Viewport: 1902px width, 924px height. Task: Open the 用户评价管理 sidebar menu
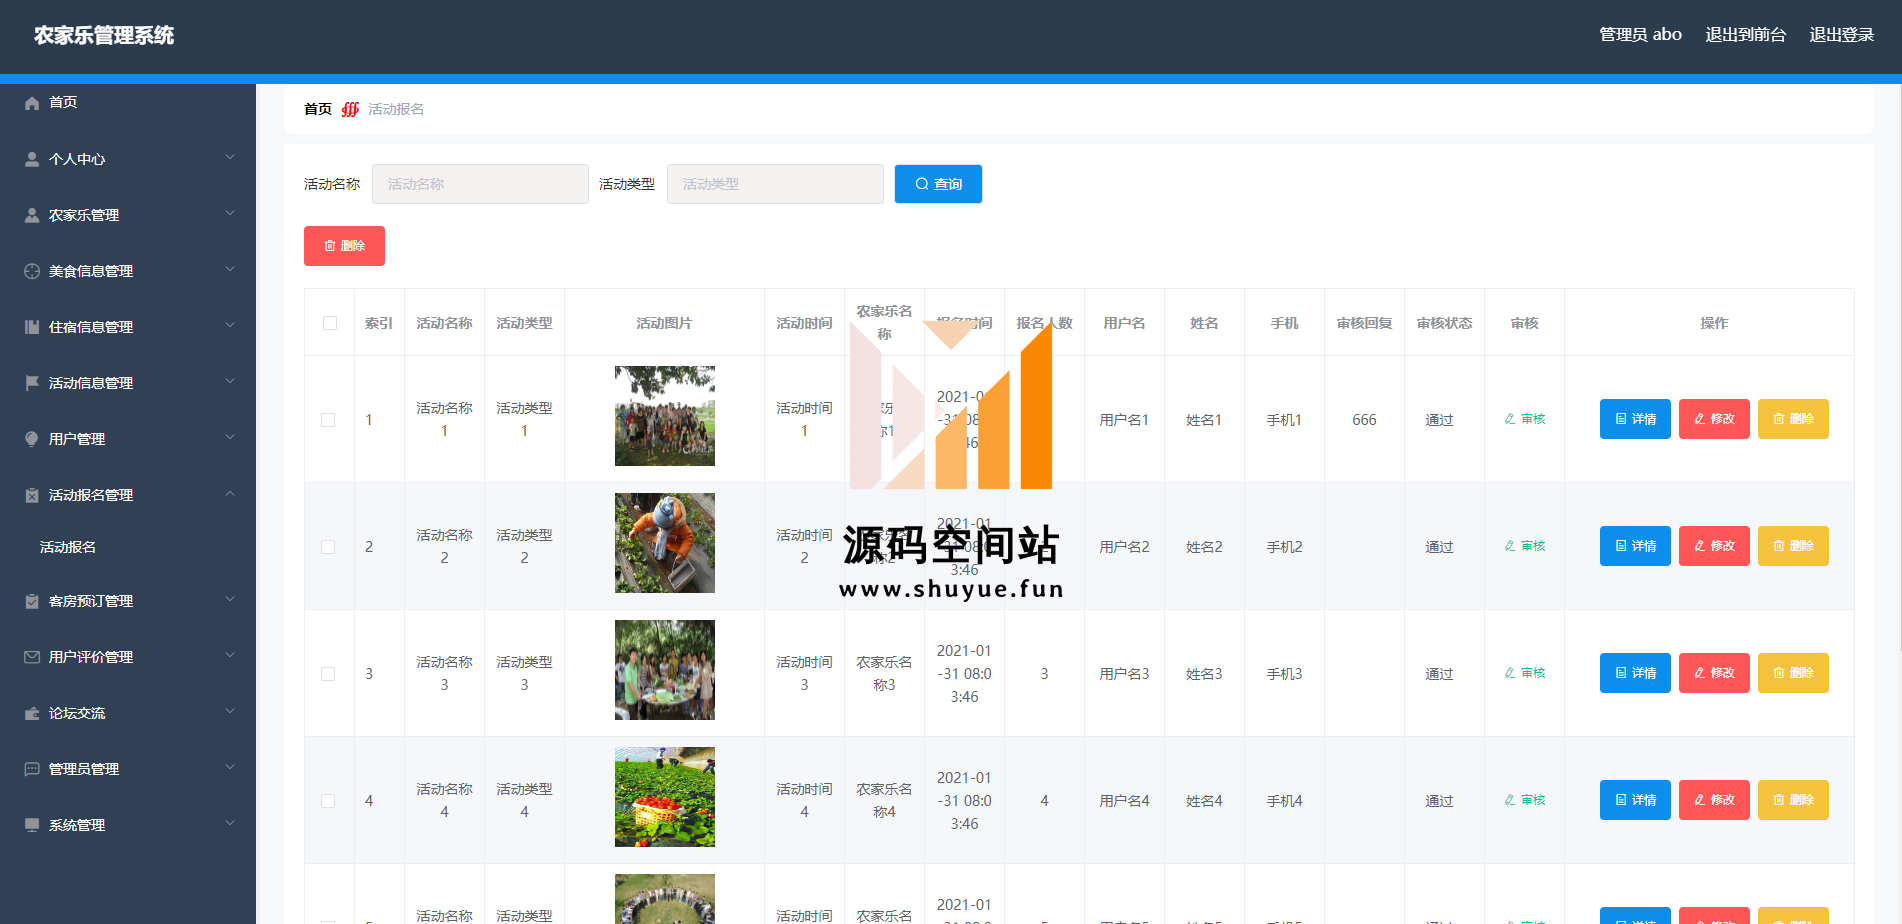click(x=128, y=657)
